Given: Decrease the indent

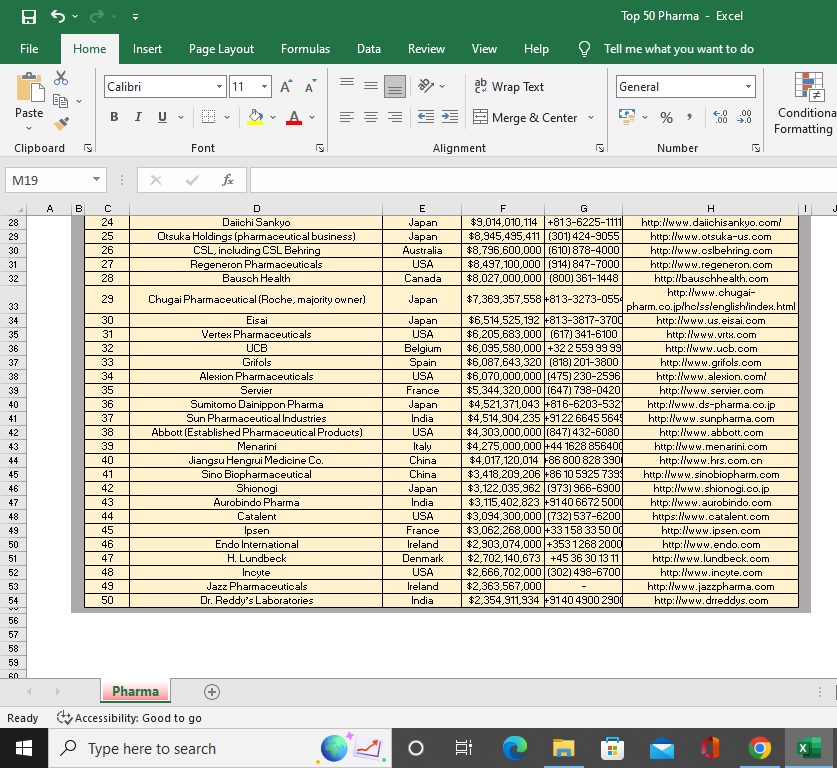Looking at the screenshot, I should click(x=425, y=117).
